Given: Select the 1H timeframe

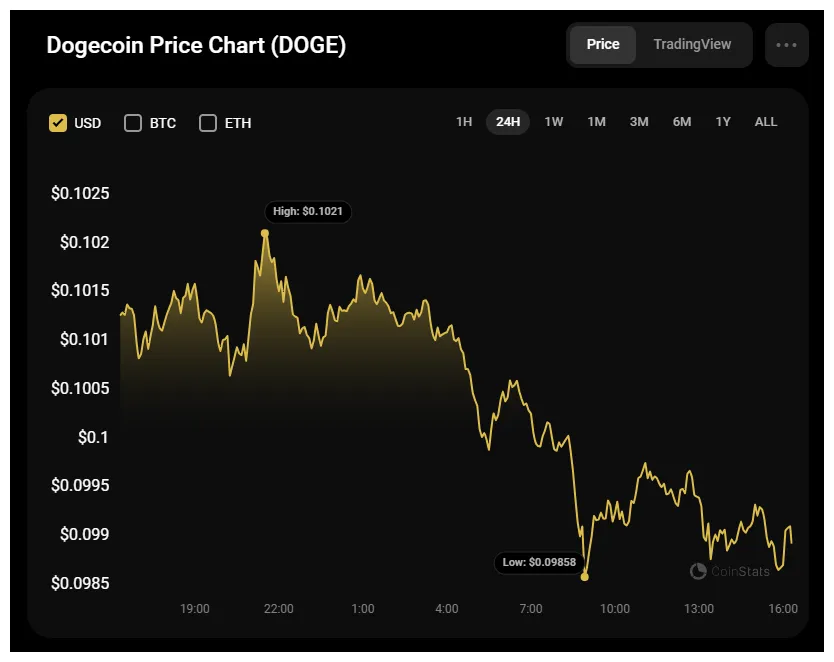Looking at the screenshot, I should [462, 121].
